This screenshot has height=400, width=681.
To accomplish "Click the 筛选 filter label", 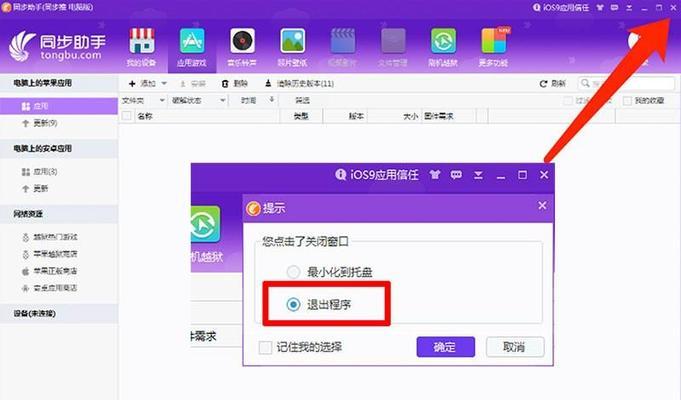I will [x=302, y=100].
